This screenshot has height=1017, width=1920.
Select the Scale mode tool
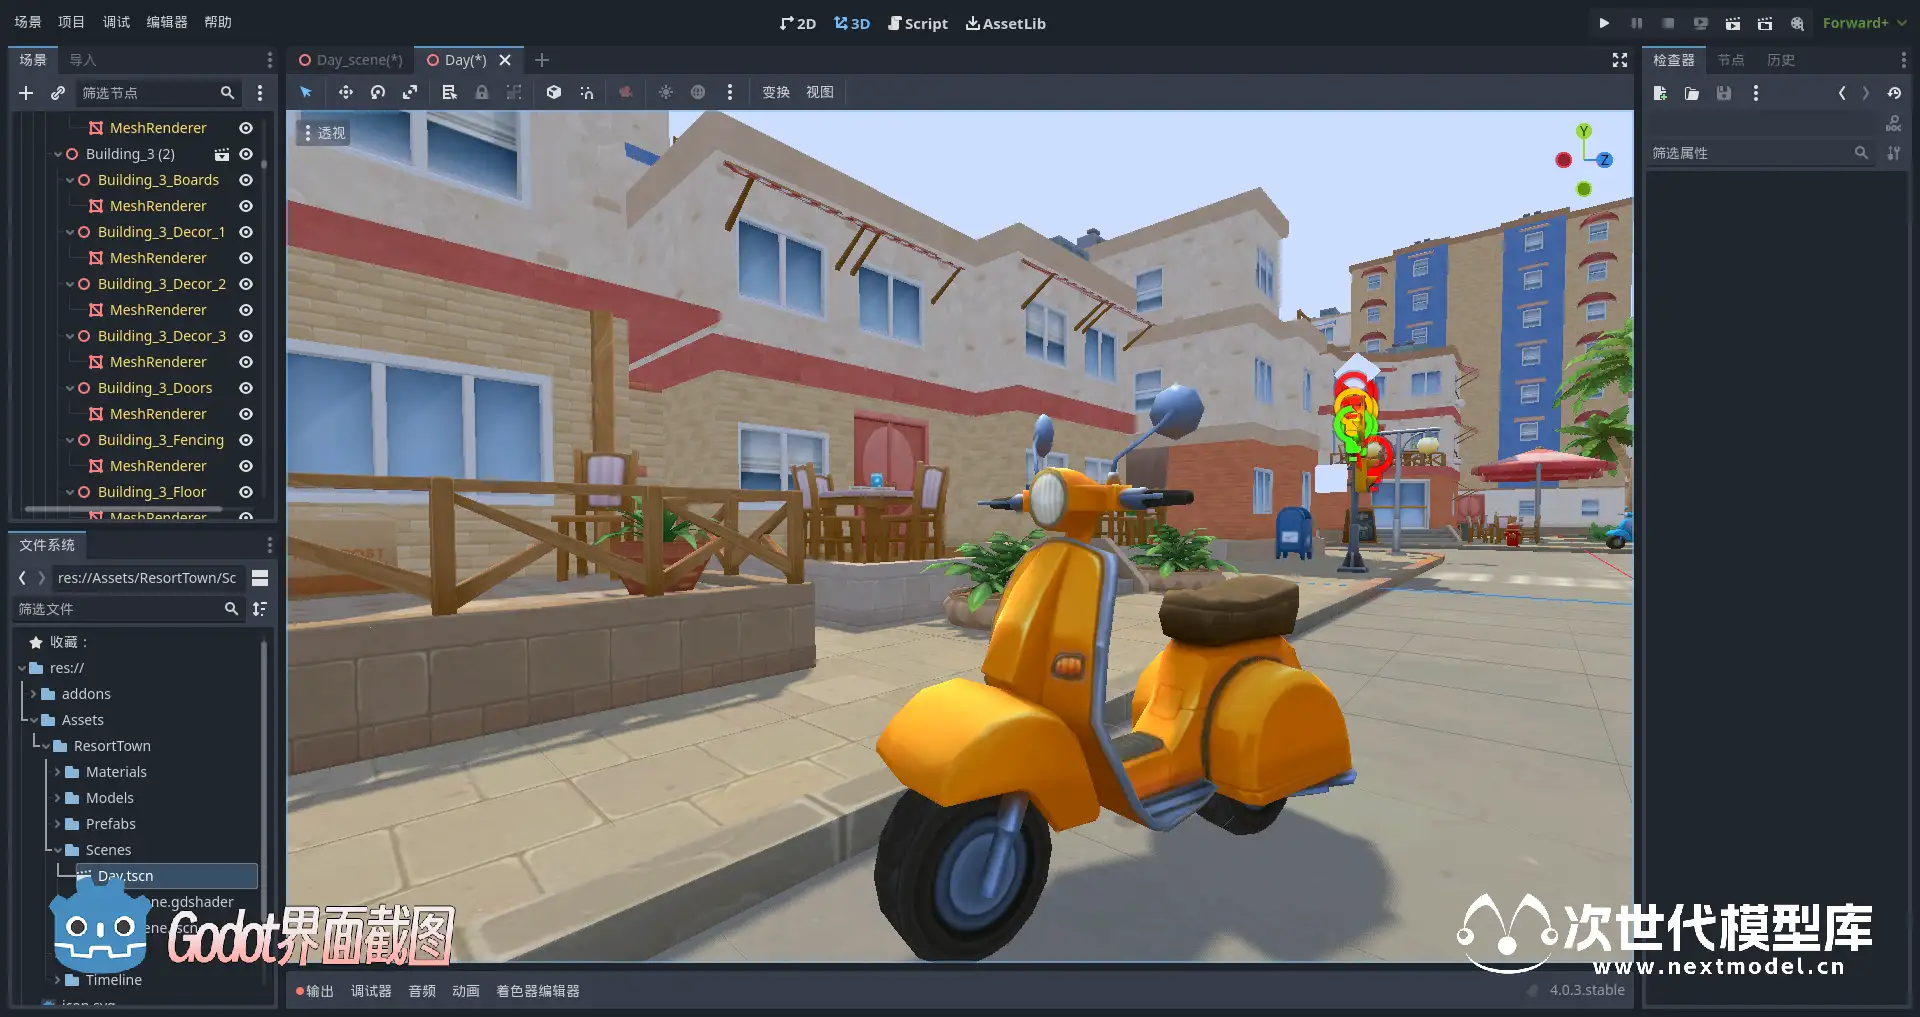click(410, 92)
